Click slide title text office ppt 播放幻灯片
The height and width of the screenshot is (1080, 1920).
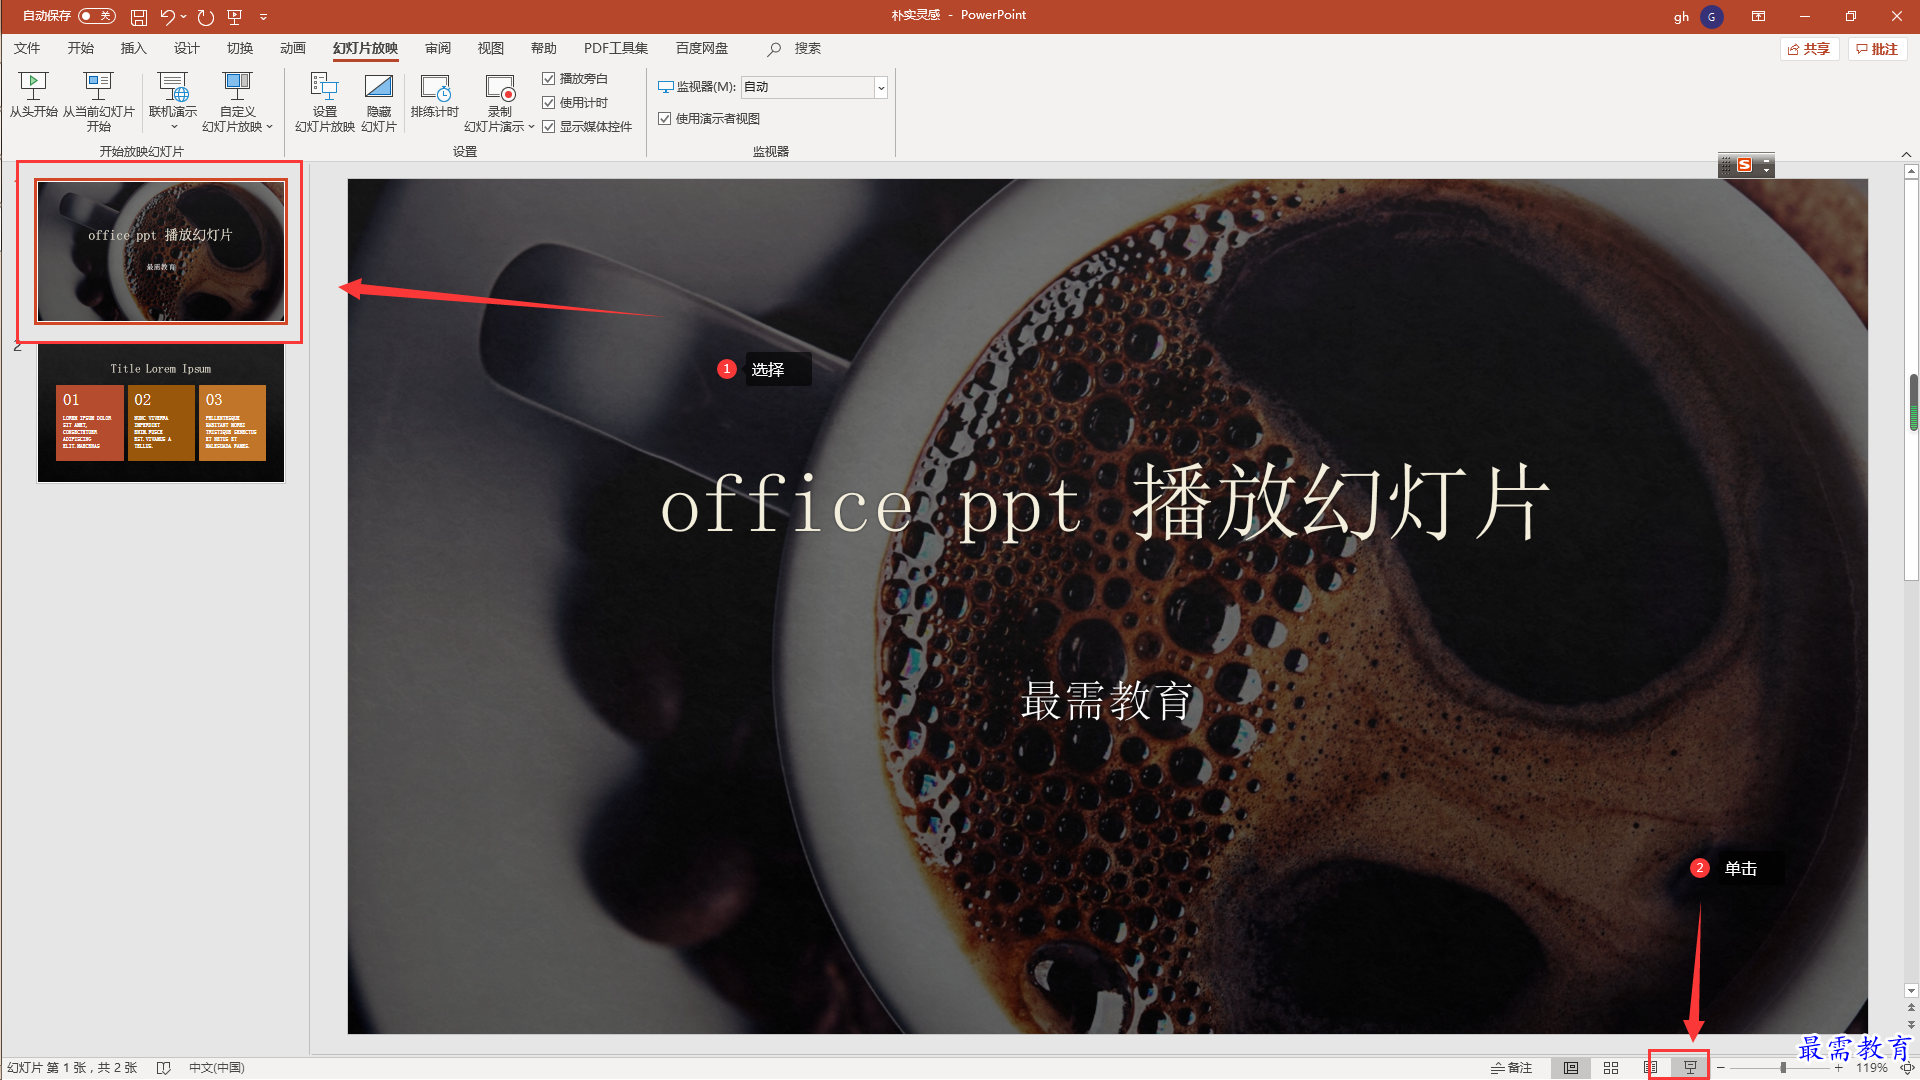[1105, 504]
